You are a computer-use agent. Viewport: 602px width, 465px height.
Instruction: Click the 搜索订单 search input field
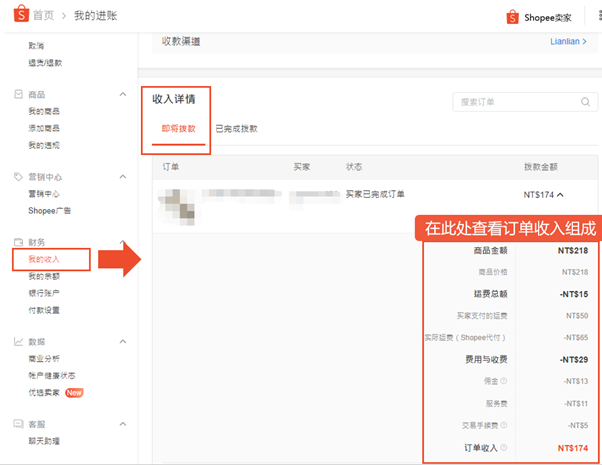pyautogui.click(x=525, y=102)
